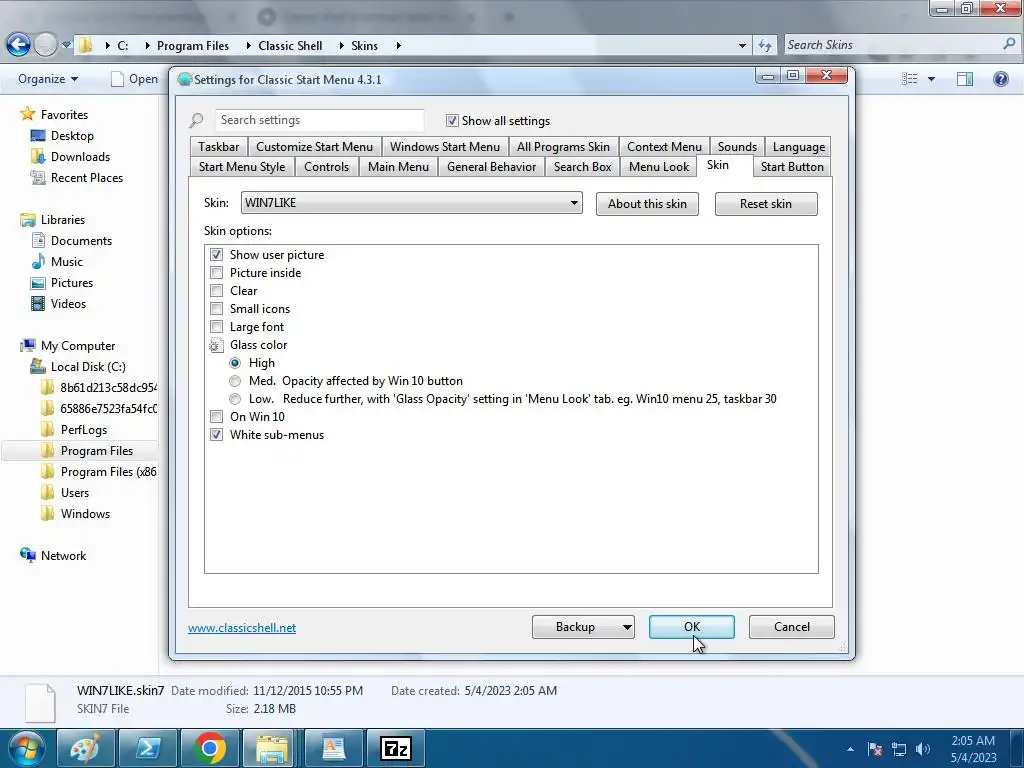This screenshot has height=768, width=1024.
Task: Enable Large font checkbox
Action: [x=216, y=327]
